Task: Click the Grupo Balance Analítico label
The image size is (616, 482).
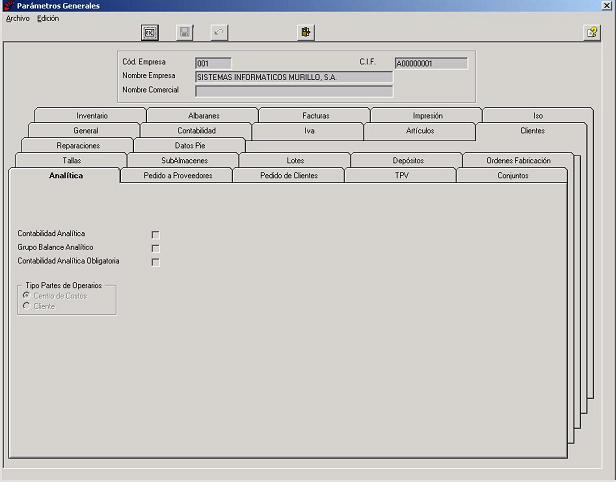Action: pyautogui.click(x=55, y=247)
